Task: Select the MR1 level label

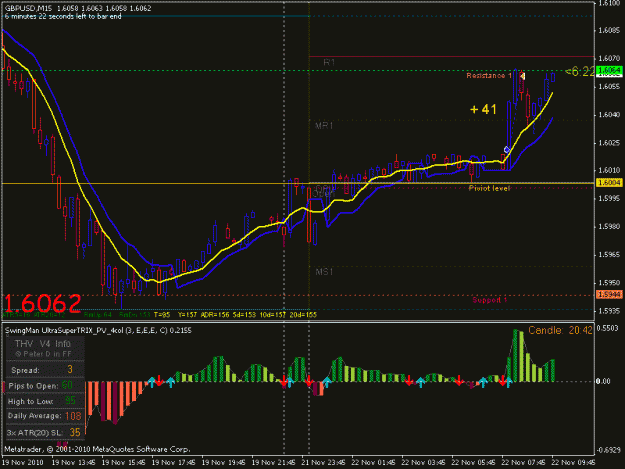Action: [x=324, y=126]
